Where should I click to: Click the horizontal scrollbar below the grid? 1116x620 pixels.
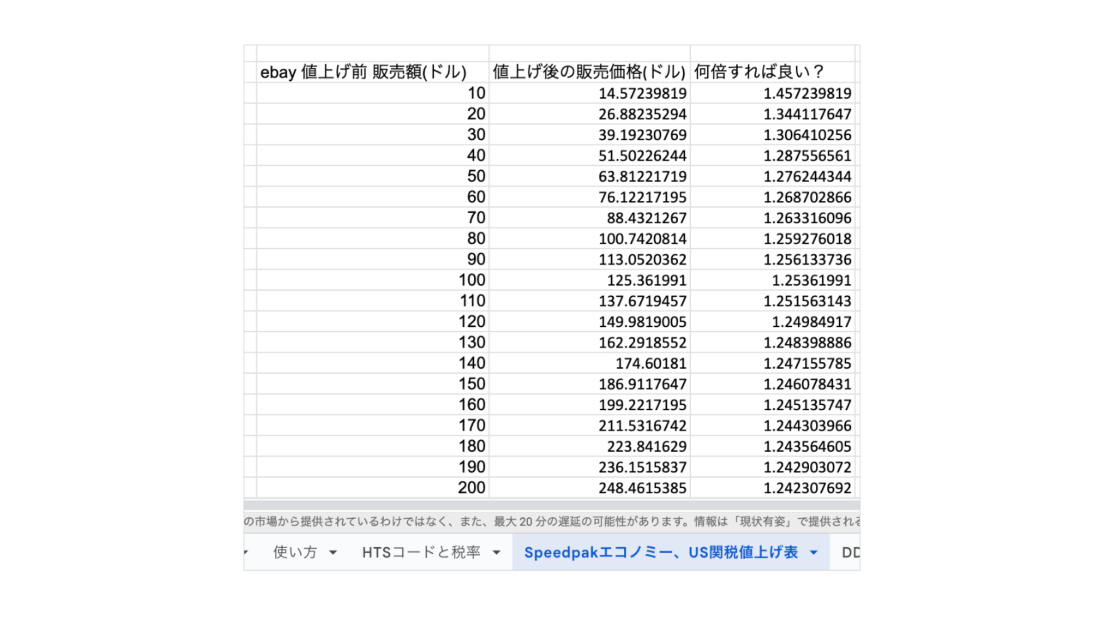tap(550, 505)
